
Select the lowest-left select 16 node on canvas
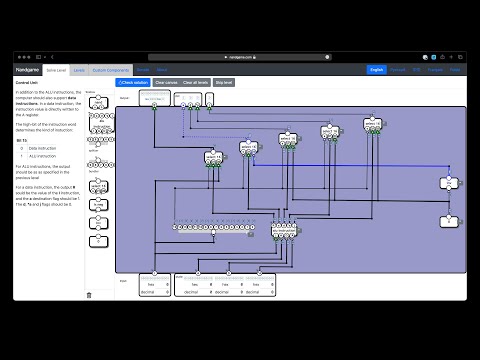[x=213, y=157]
